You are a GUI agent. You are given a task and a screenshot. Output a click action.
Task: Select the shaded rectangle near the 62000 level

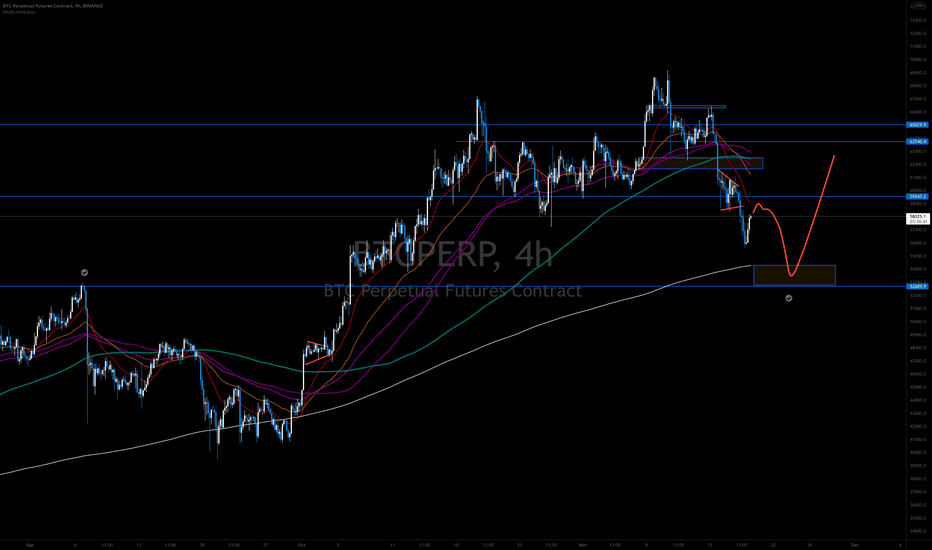pyautogui.click(x=703, y=163)
